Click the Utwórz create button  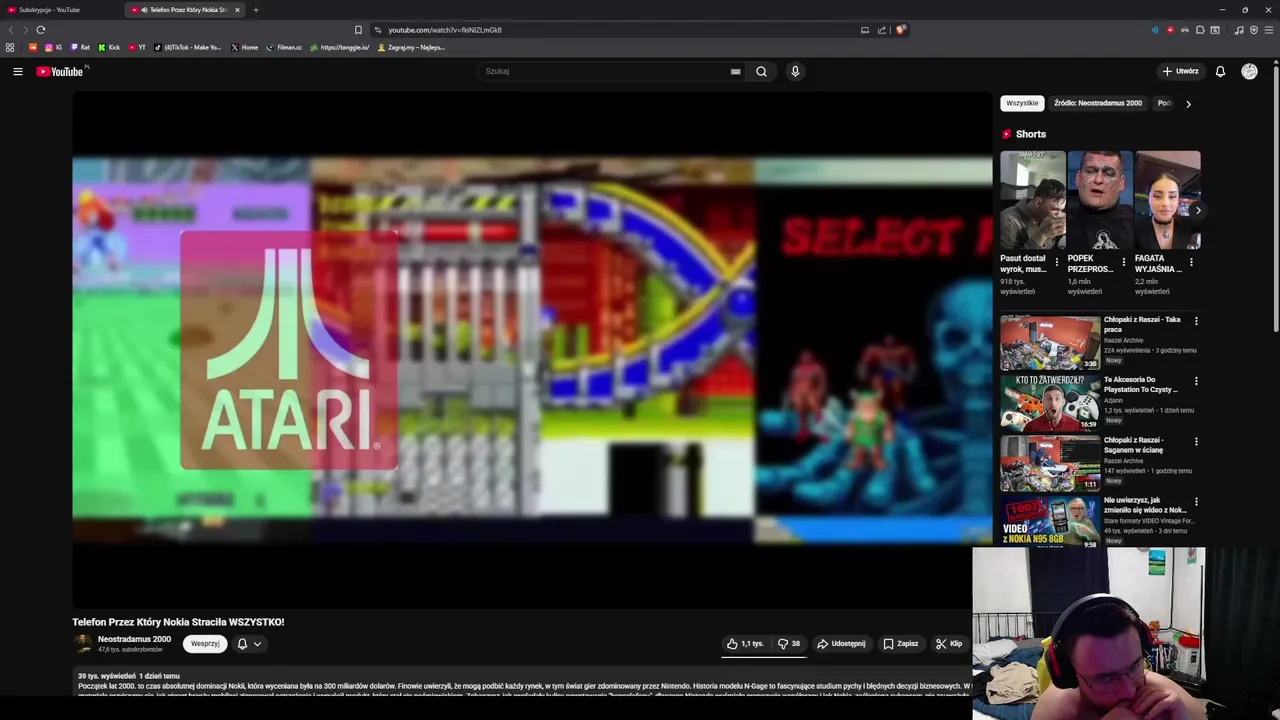pos(1180,71)
